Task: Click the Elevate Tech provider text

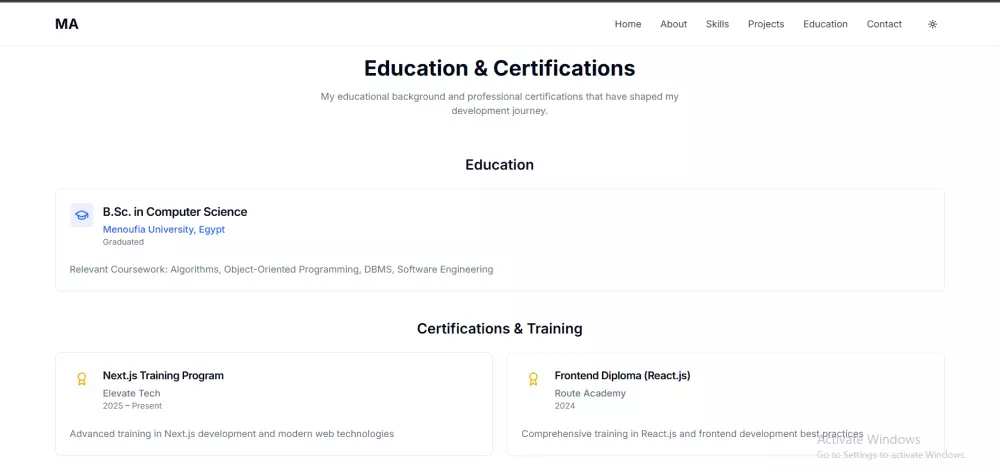Action: [x=131, y=393]
